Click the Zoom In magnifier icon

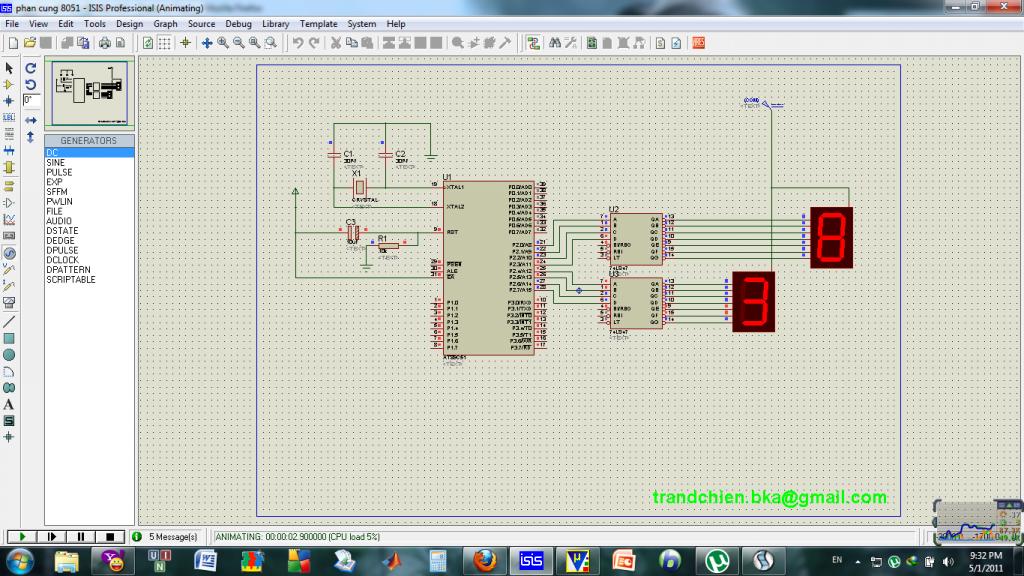[223, 43]
